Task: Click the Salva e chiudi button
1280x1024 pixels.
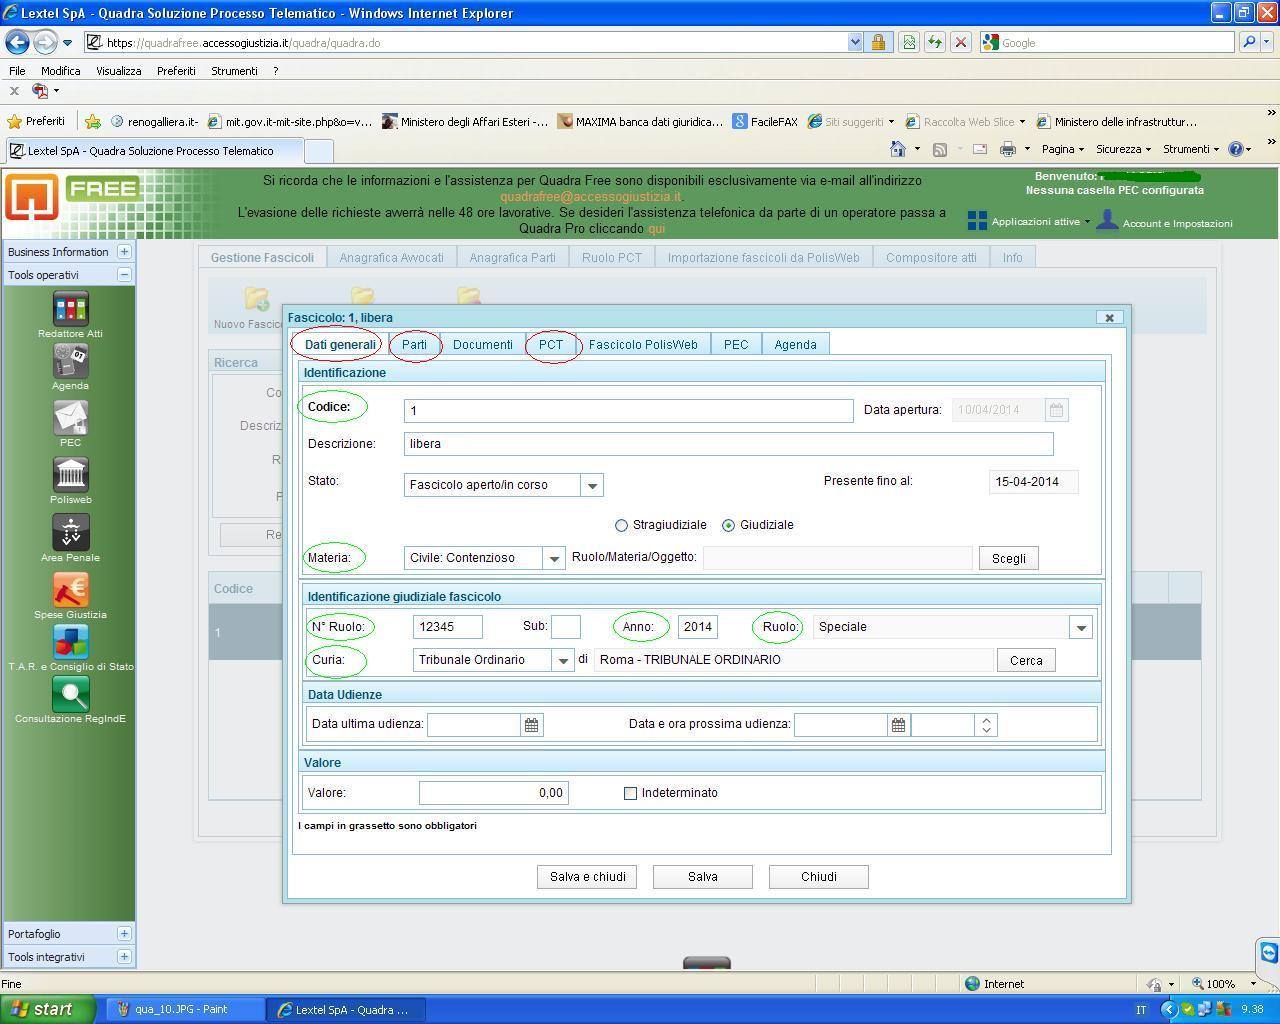Action: tap(587, 877)
